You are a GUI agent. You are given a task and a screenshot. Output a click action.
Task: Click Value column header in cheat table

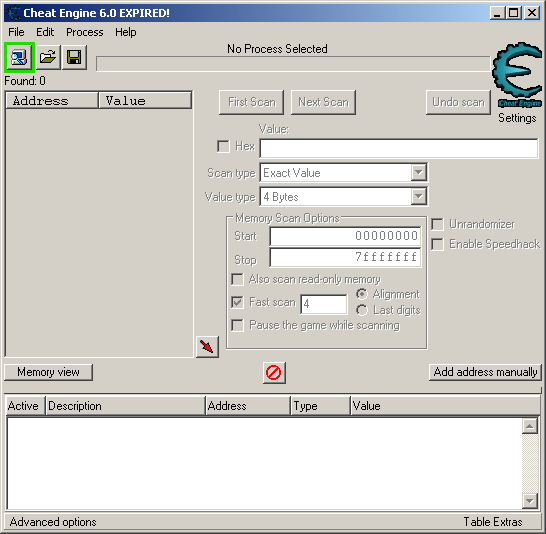(x=445, y=406)
